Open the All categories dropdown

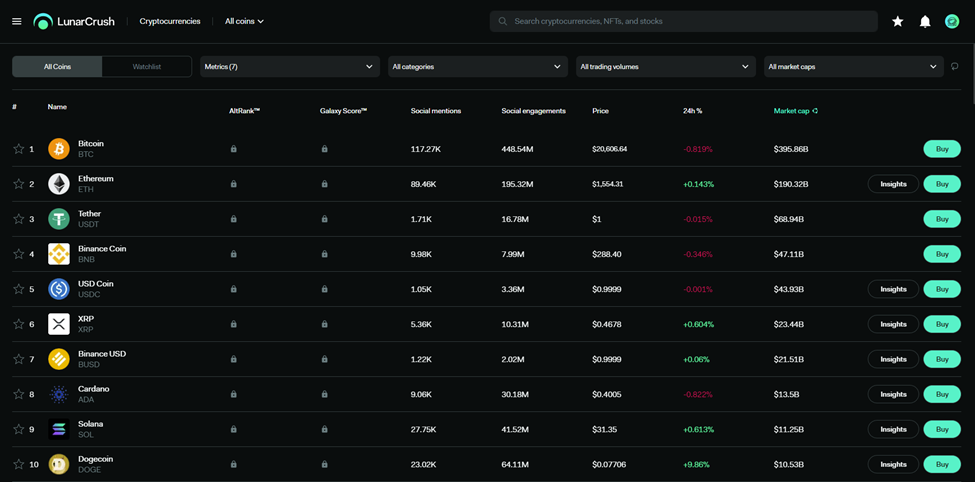[478, 67]
